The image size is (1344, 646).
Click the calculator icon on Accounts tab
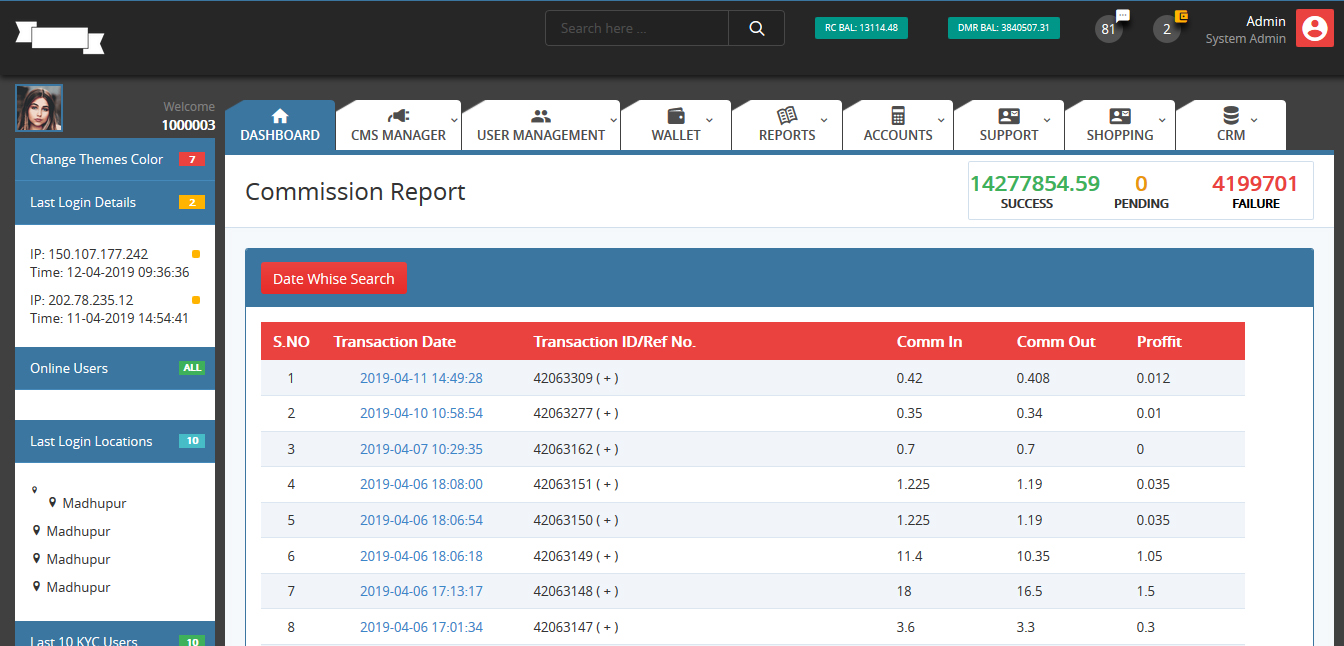(898, 115)
